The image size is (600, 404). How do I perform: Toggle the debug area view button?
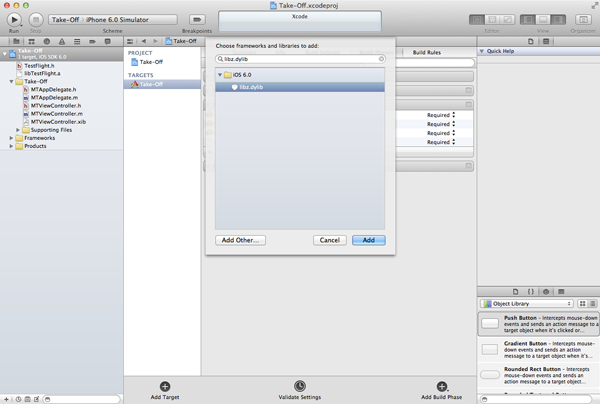(543, 20)
